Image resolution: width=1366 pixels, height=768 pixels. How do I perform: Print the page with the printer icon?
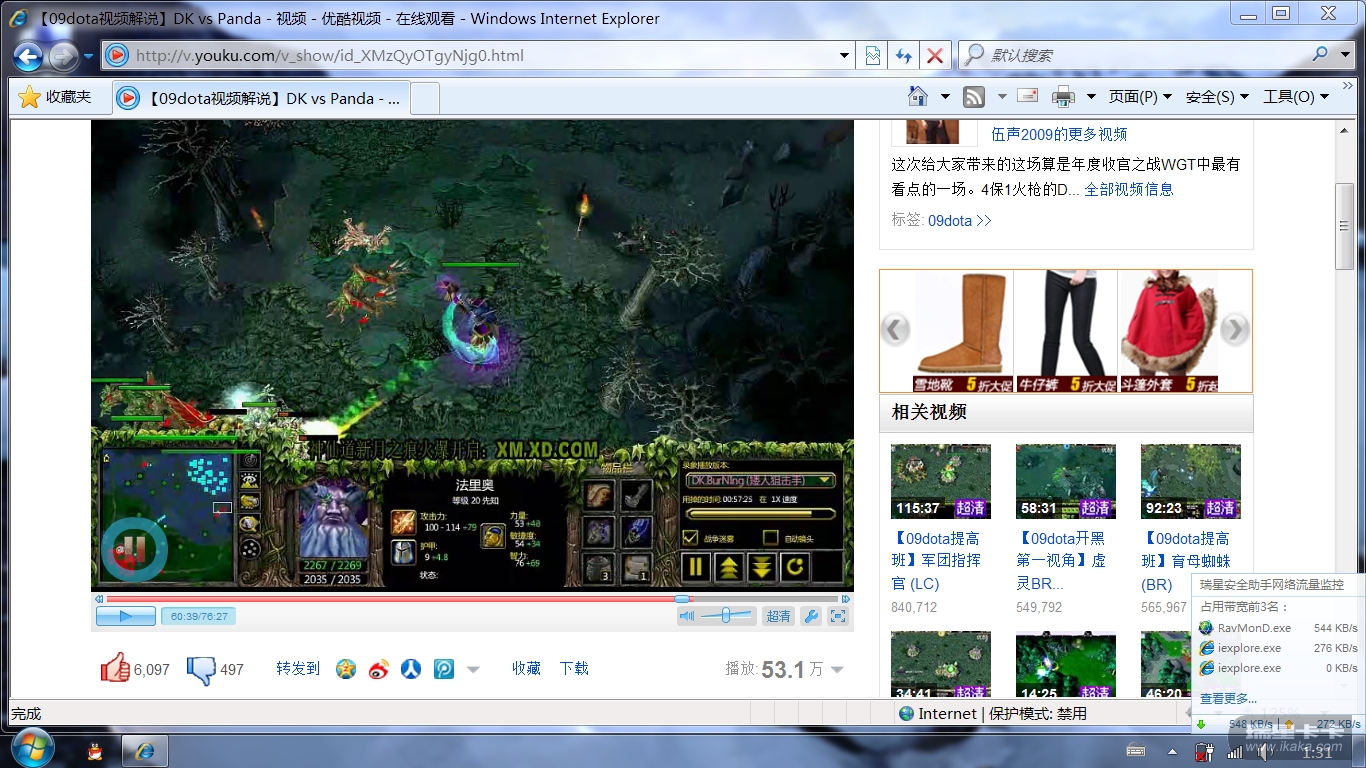[1063, 97]
